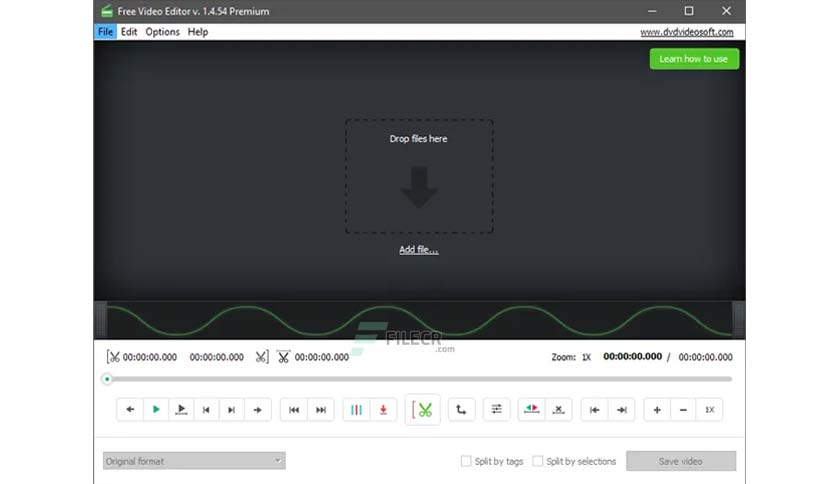836x484 pixels.
Task: Click the Add file... link
Action: (419, 250)
